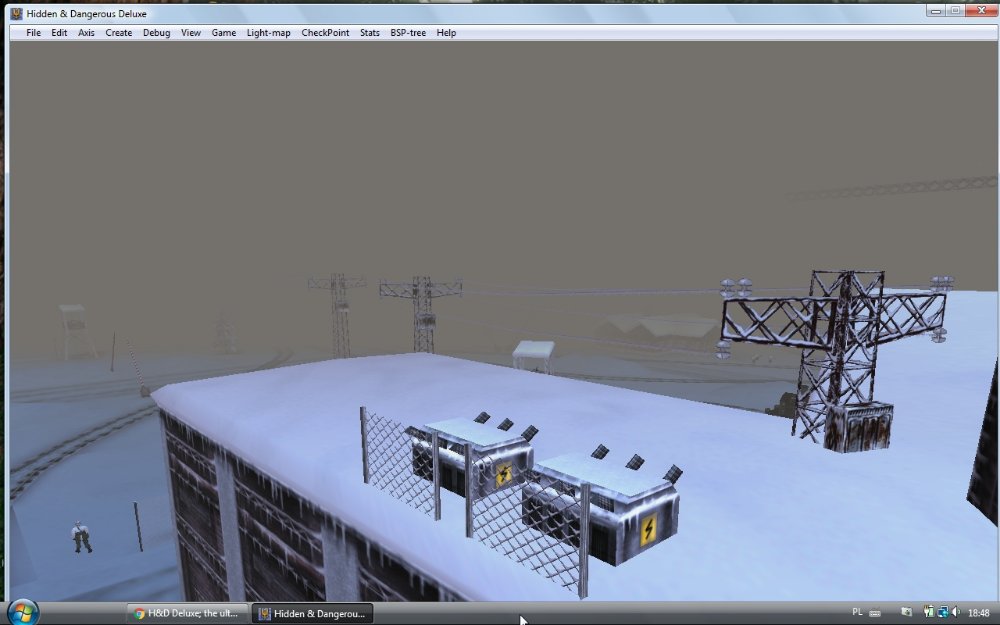This screenshot has width=1000, height=625.
Task: Maximize the Hidden & Dangerous Deluxe window
Action: [955, 10]
